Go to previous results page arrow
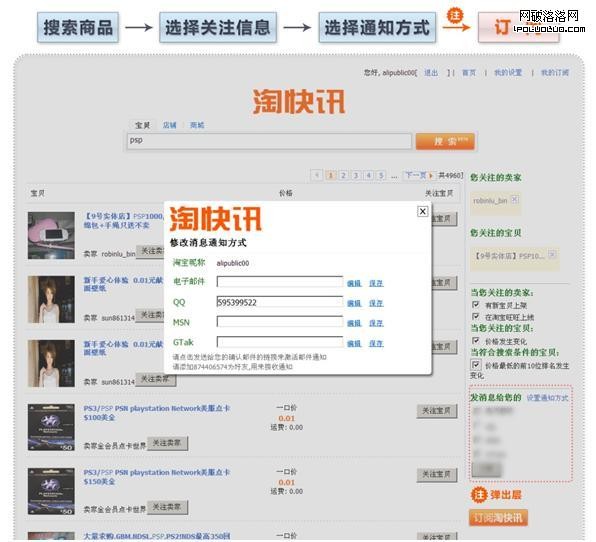Image resolution: width=596 pixels, height=542 pixels. click(x=317, y=175)
